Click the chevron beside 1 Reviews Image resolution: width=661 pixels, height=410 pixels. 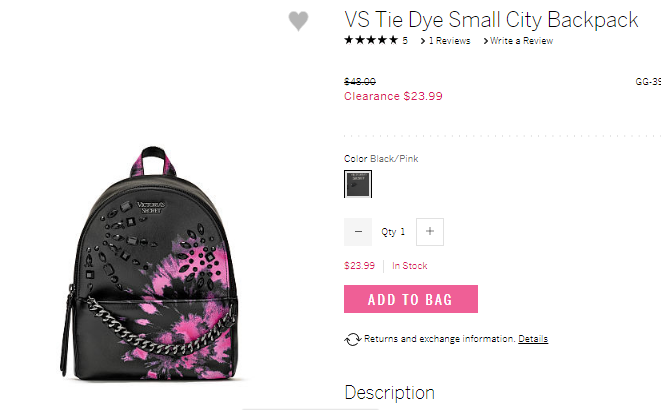pyautogui.click(x=423, y=41)
